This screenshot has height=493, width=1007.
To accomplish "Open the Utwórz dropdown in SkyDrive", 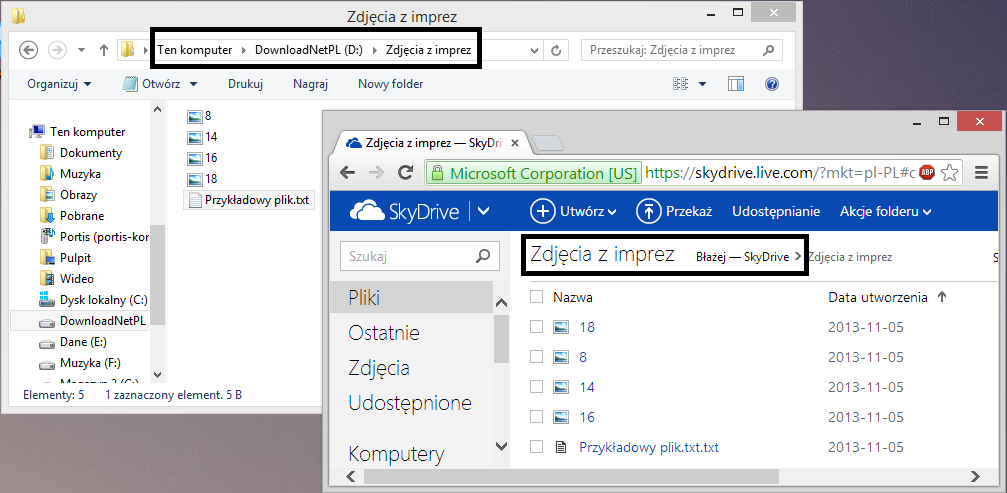I will (574, 211).
